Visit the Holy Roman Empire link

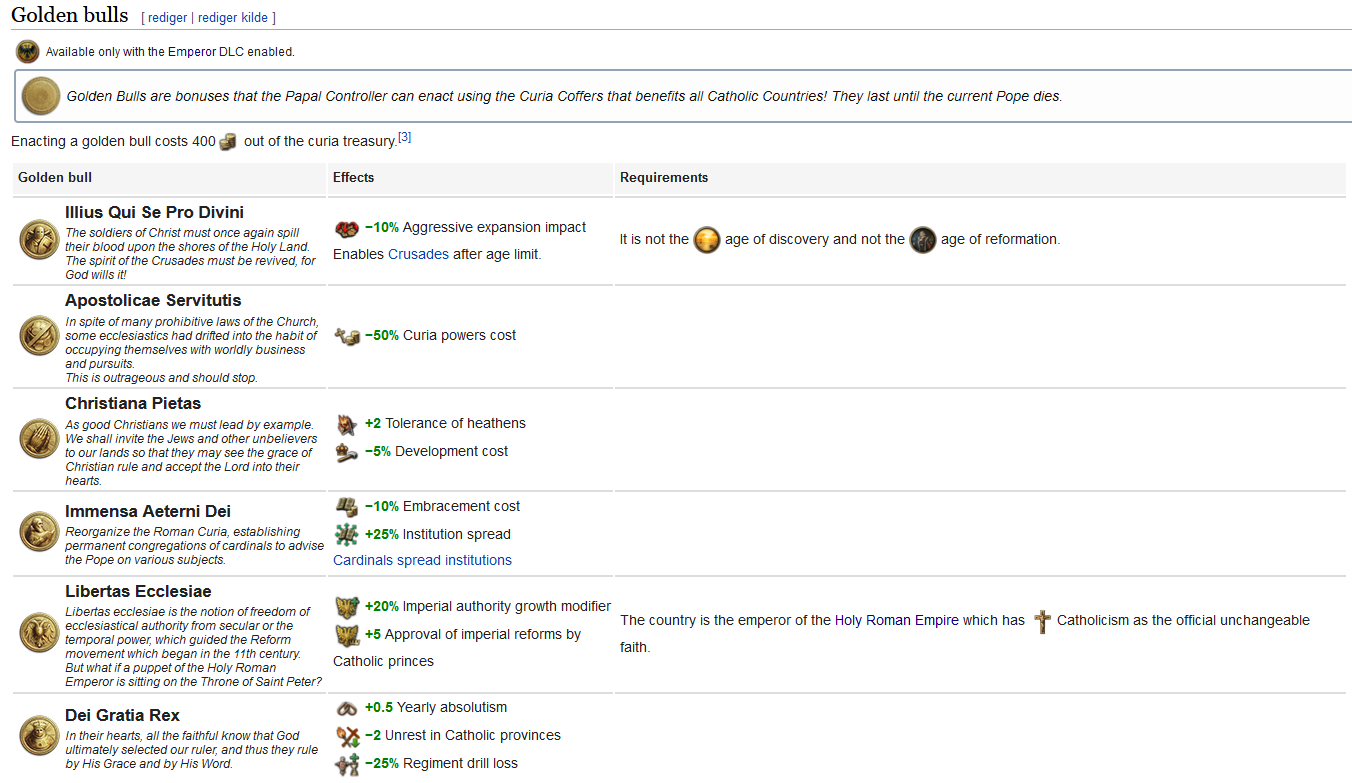pyautogui.click(x=896, y=620)
